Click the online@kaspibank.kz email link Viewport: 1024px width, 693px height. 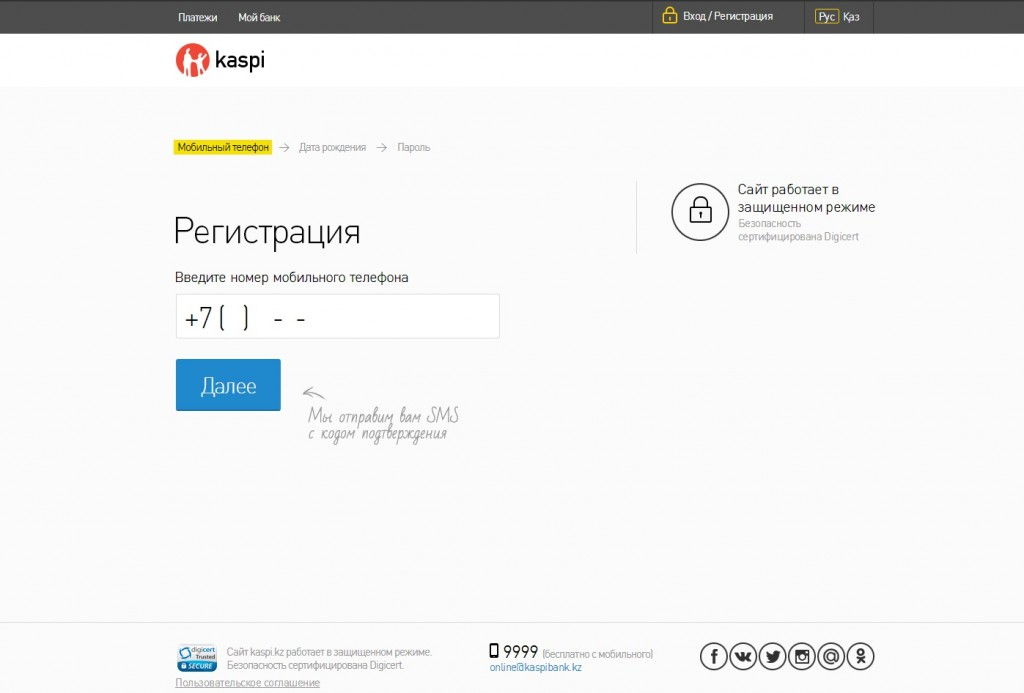pyautogui.click(x=535, y=667)
